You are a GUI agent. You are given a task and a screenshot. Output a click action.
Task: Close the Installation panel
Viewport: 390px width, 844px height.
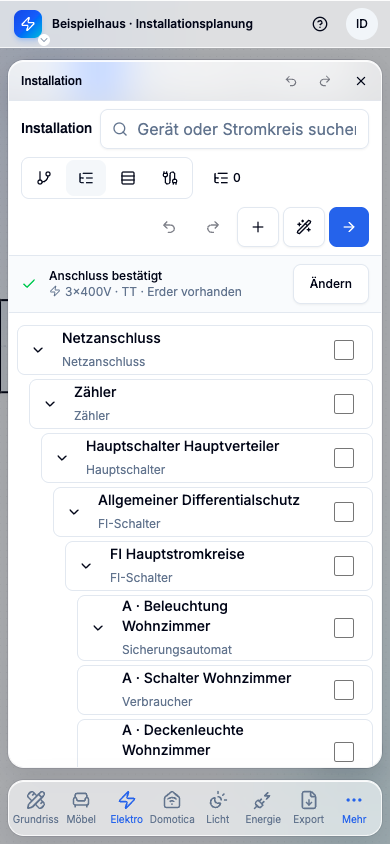361,81
